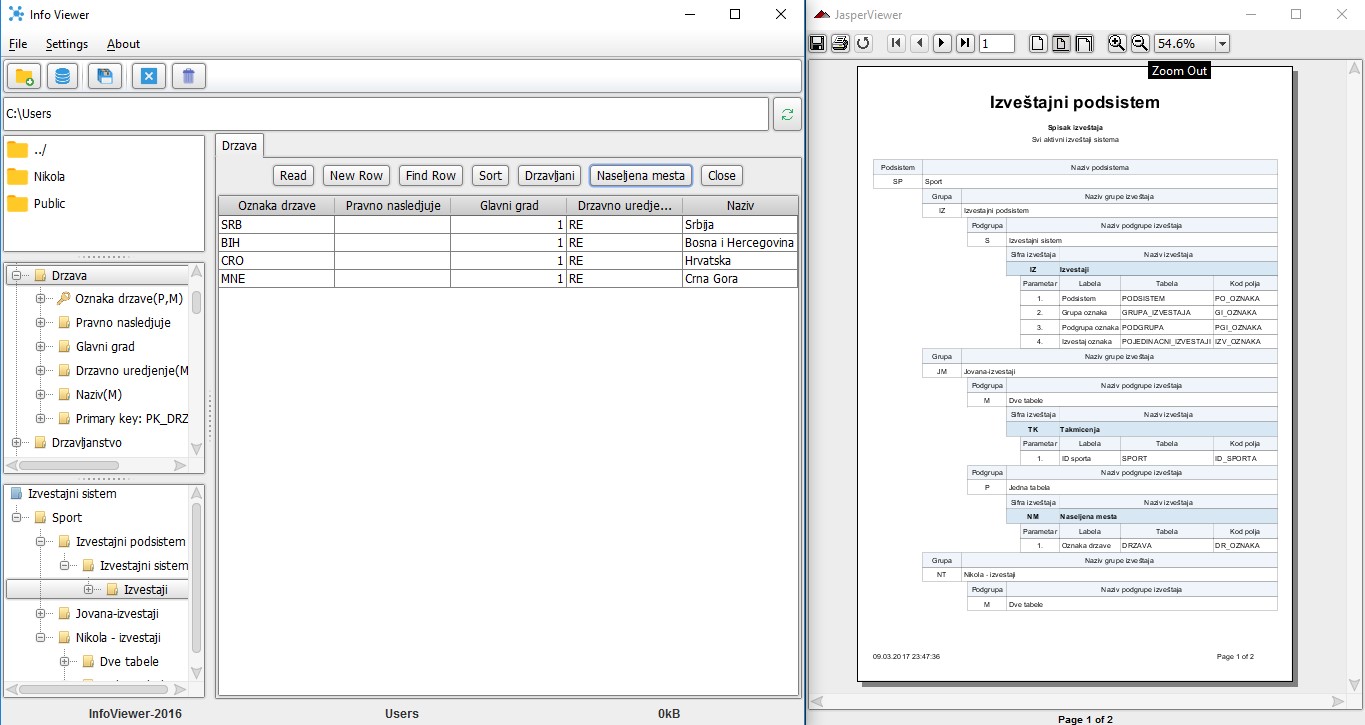Collapse the Sport tree node
Image resolution: width=1365 pixels, height=725 pixels.
pyautogui.click(x=17, y=518)
